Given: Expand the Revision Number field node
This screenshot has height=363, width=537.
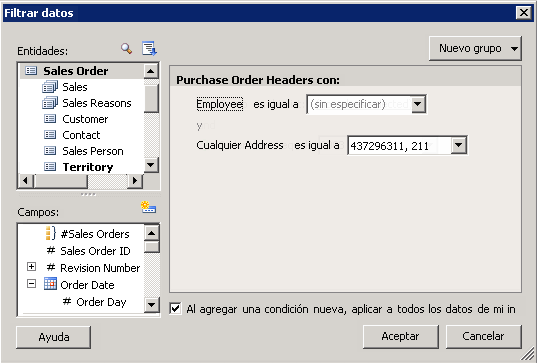Looking at the screenshot, I should 32,267.
